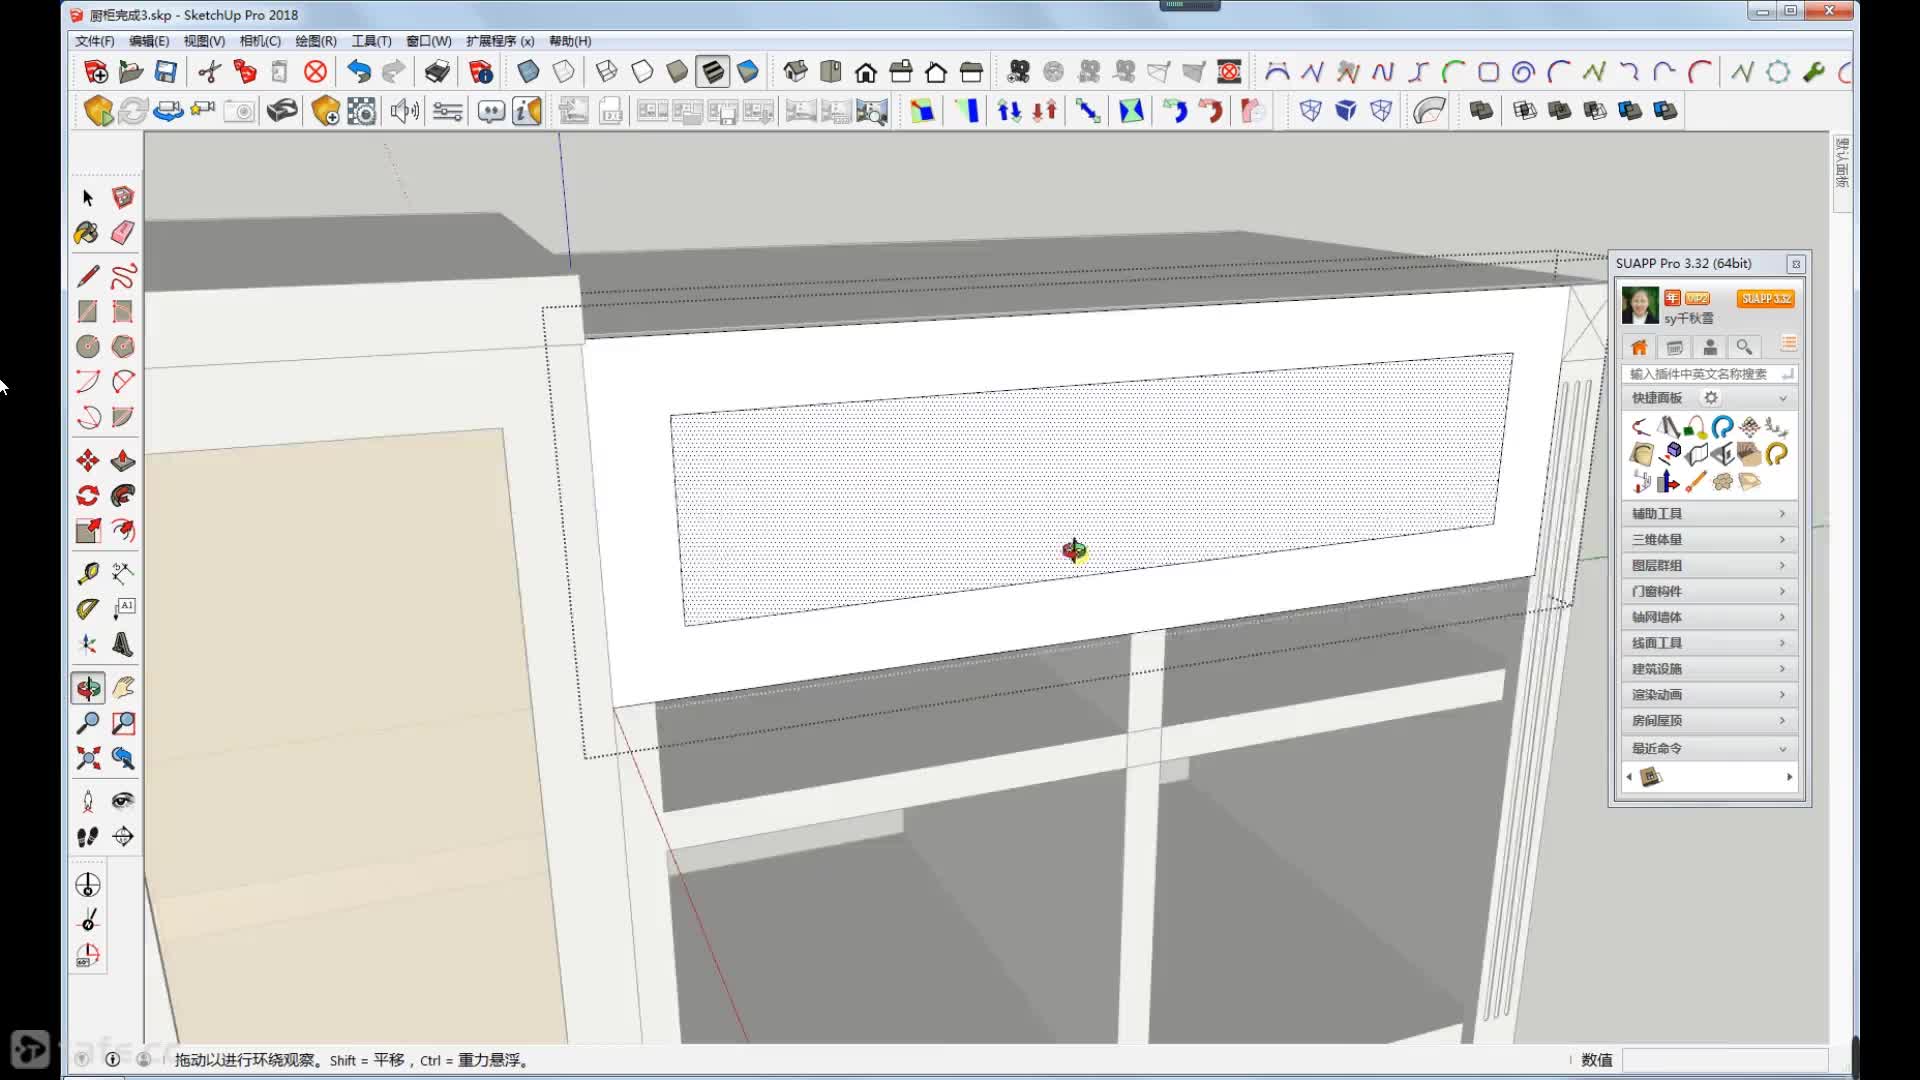This screenshot has height=1080, width=1920.
Task: Click the Open file icon
Action: point(131,72)
